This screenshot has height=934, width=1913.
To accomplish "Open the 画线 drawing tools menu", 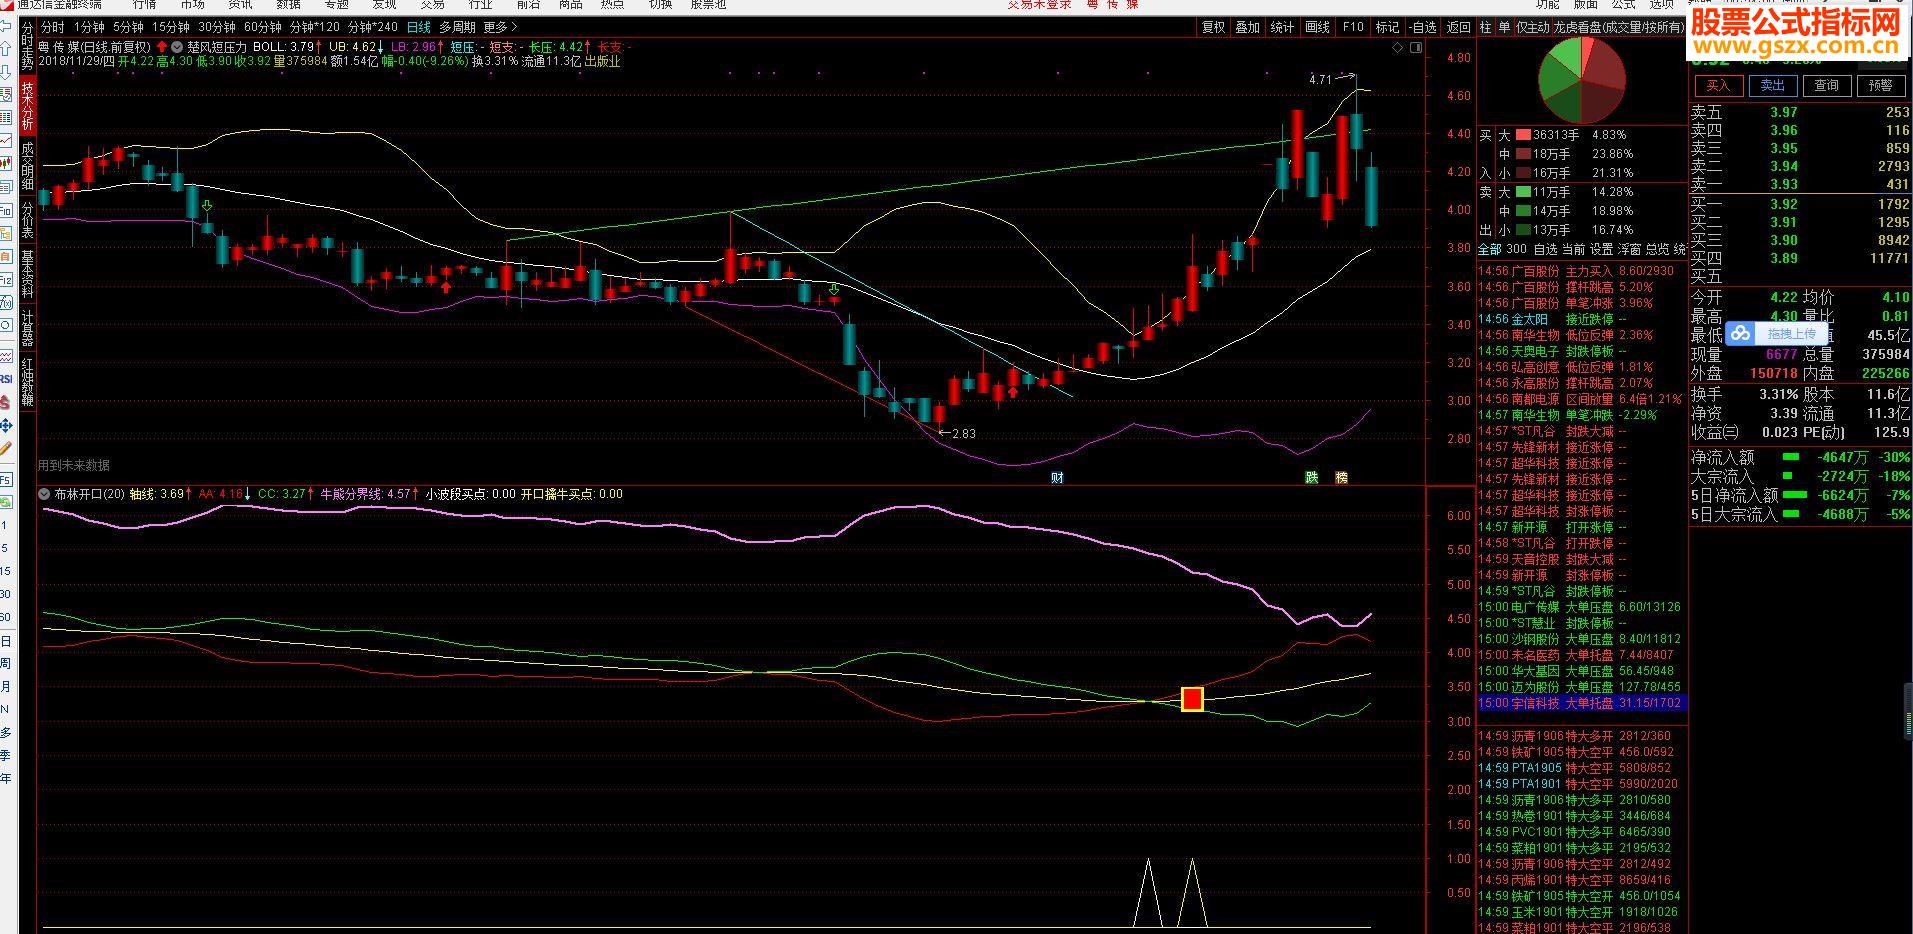I will coord(1318,27).
